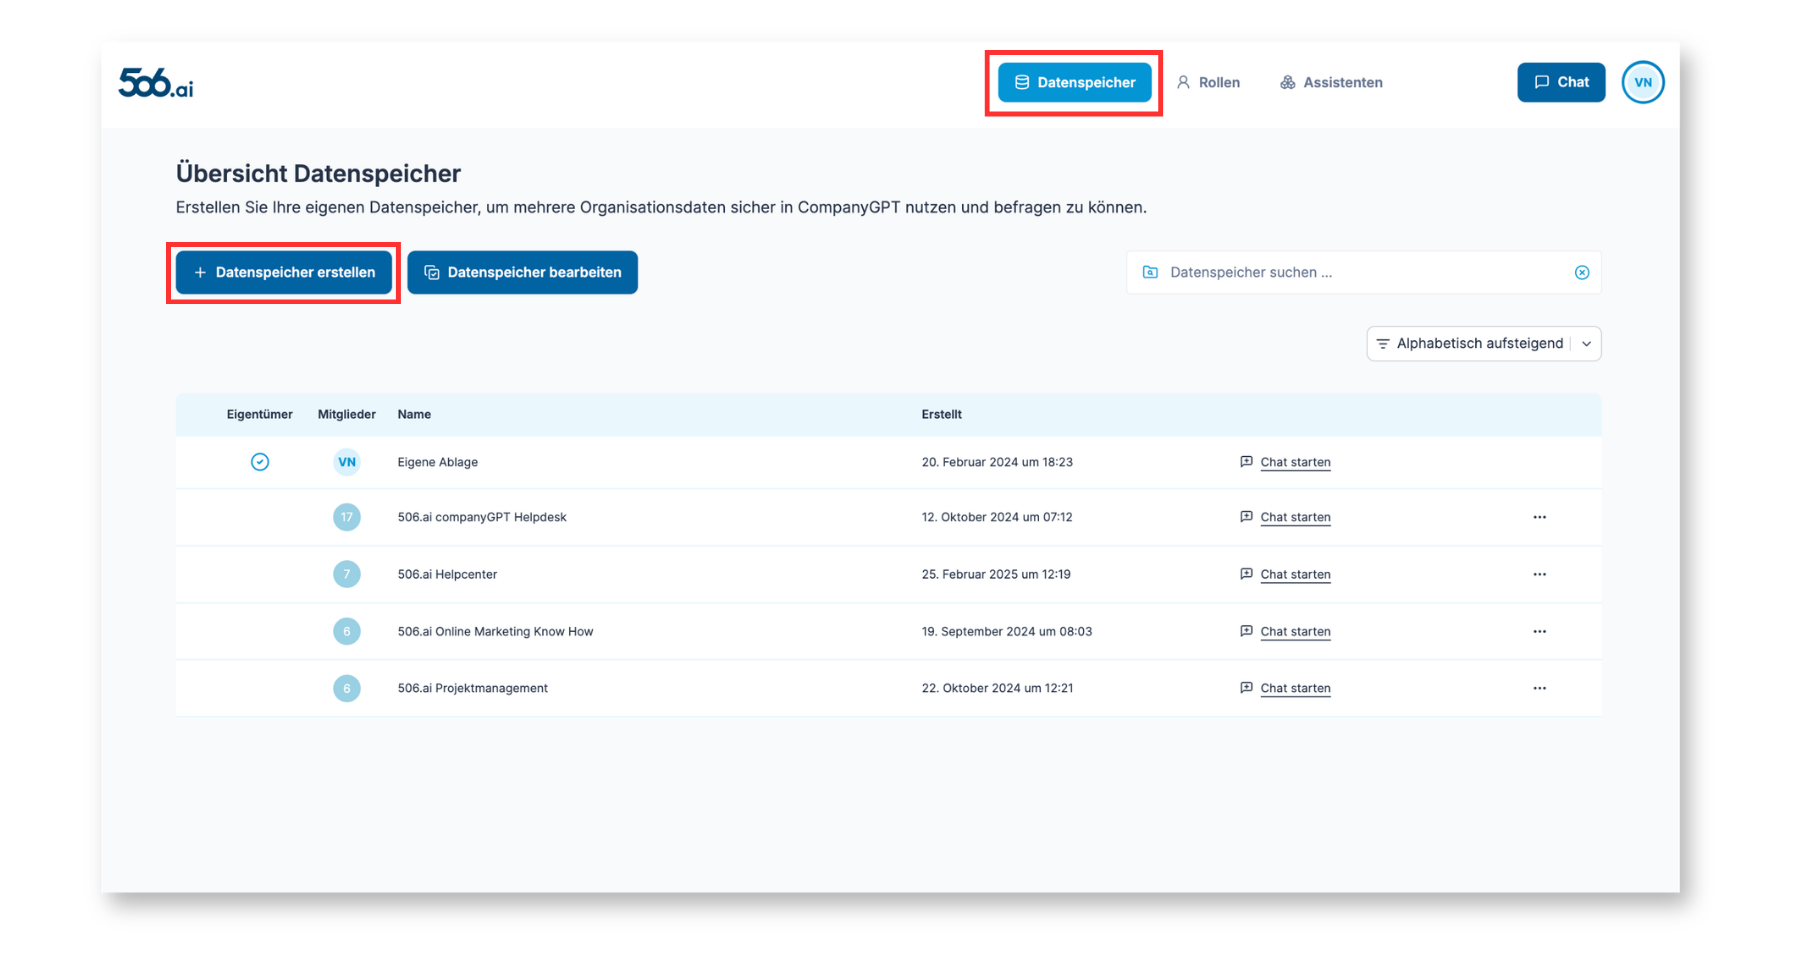Screen dimensions: 1800x960
Task: Click chat icon in Online Marketing Know How row
Action: pyautogui.click(x=1246, y=630)
